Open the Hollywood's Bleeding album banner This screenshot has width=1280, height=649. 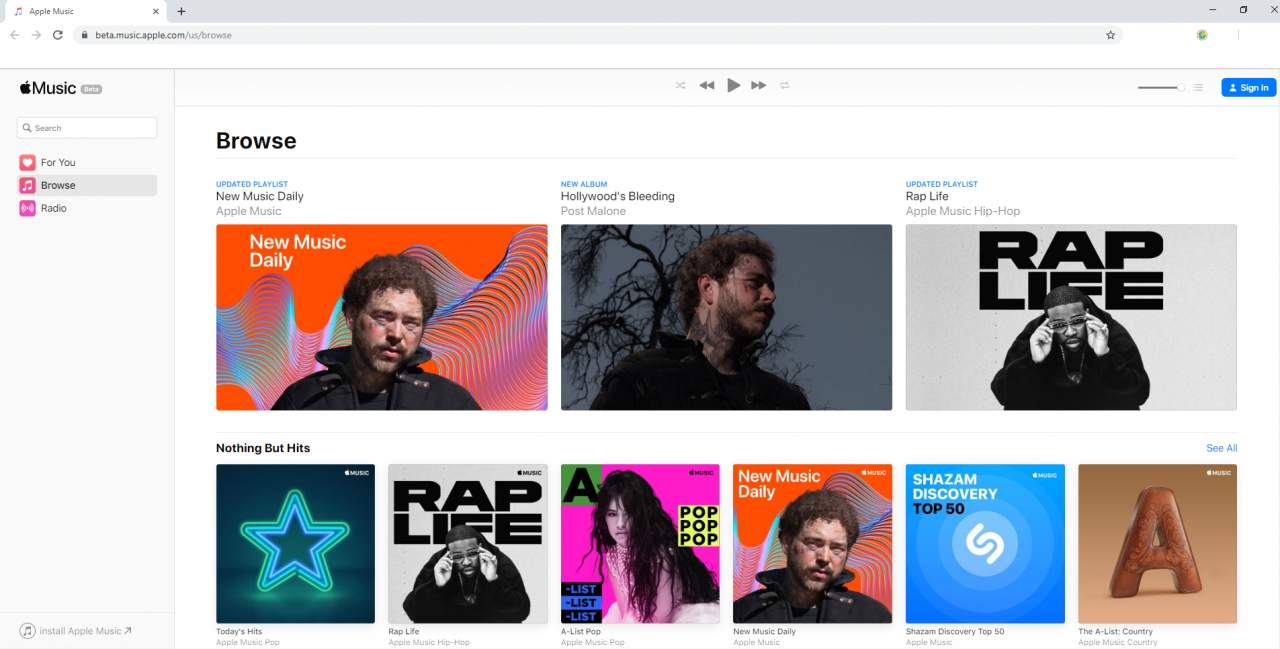point(726,317)
